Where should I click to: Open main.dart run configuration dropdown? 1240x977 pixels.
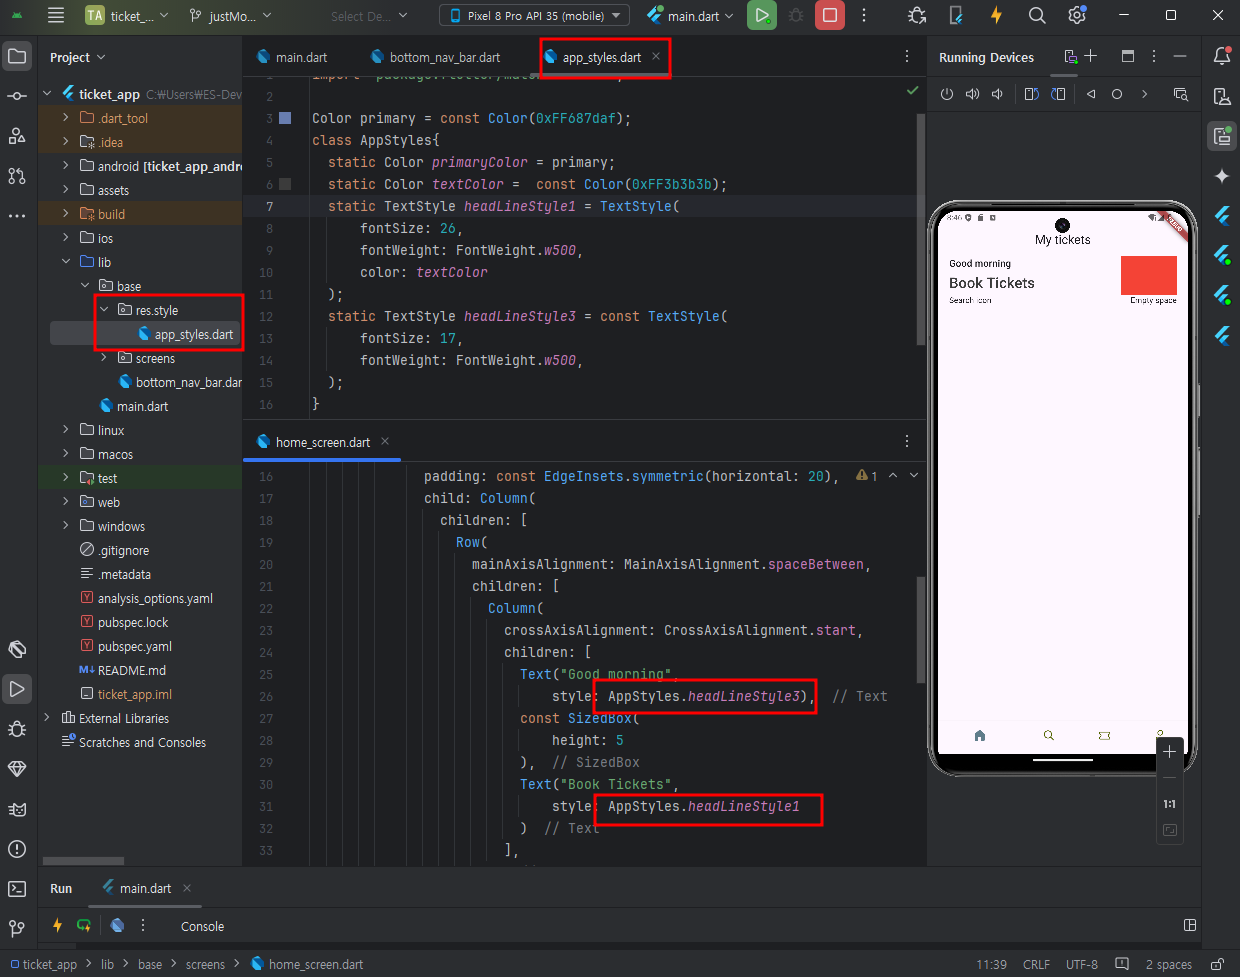[x=690, y=15]
